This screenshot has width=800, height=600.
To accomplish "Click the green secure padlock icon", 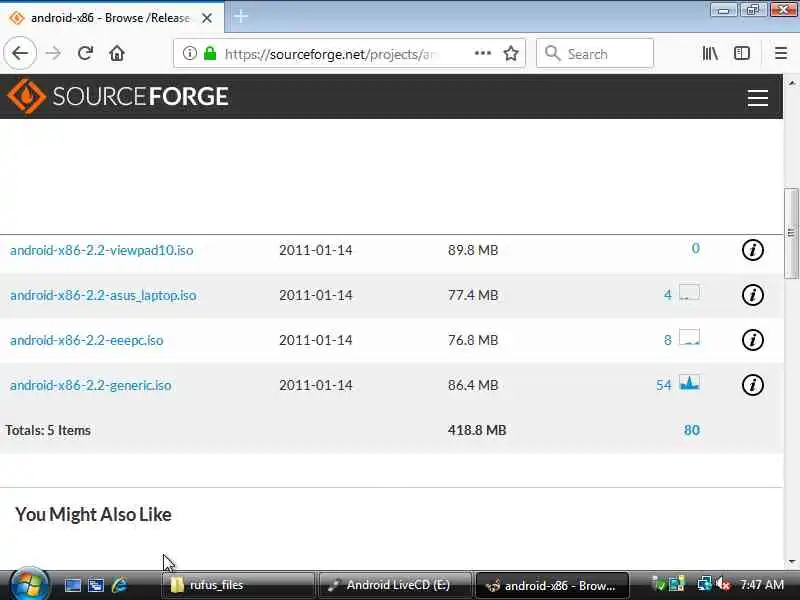I will [x=210, y=53].
